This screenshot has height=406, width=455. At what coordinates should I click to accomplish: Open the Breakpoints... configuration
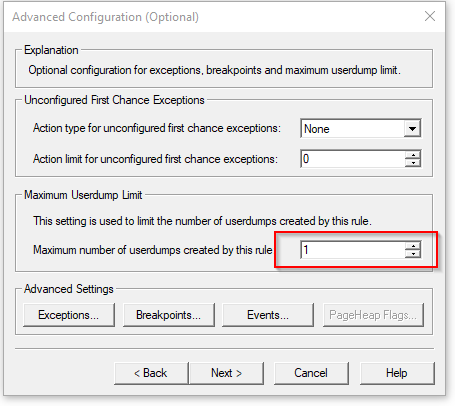click(169, 315)
